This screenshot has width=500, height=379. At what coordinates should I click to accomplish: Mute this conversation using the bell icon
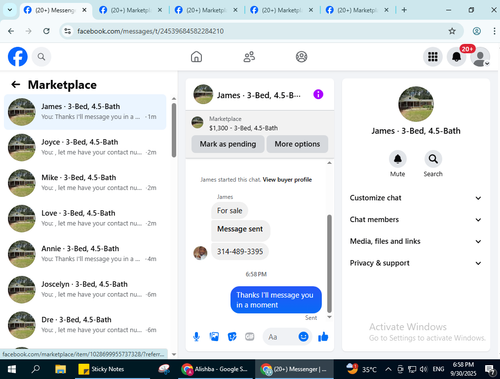(398, 159)
